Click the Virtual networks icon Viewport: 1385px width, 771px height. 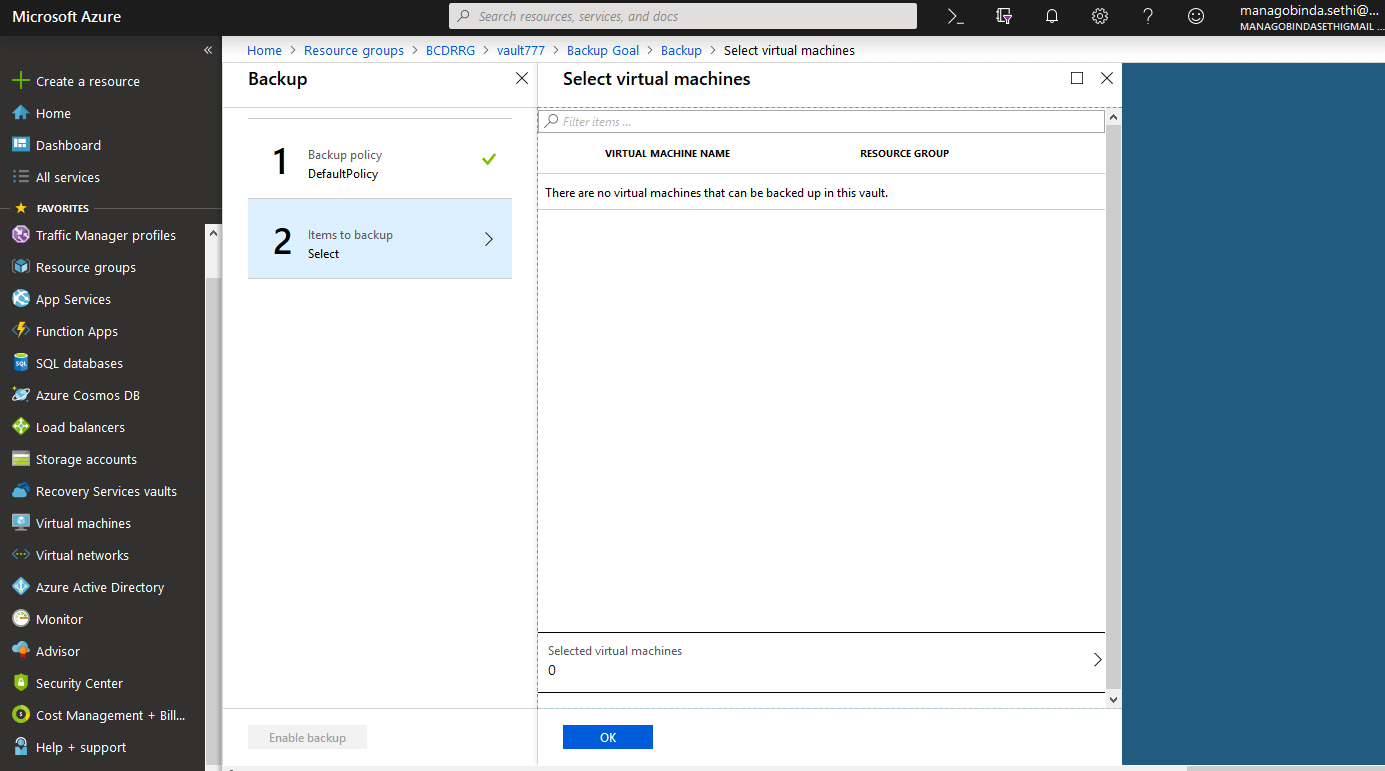(20, 555)
